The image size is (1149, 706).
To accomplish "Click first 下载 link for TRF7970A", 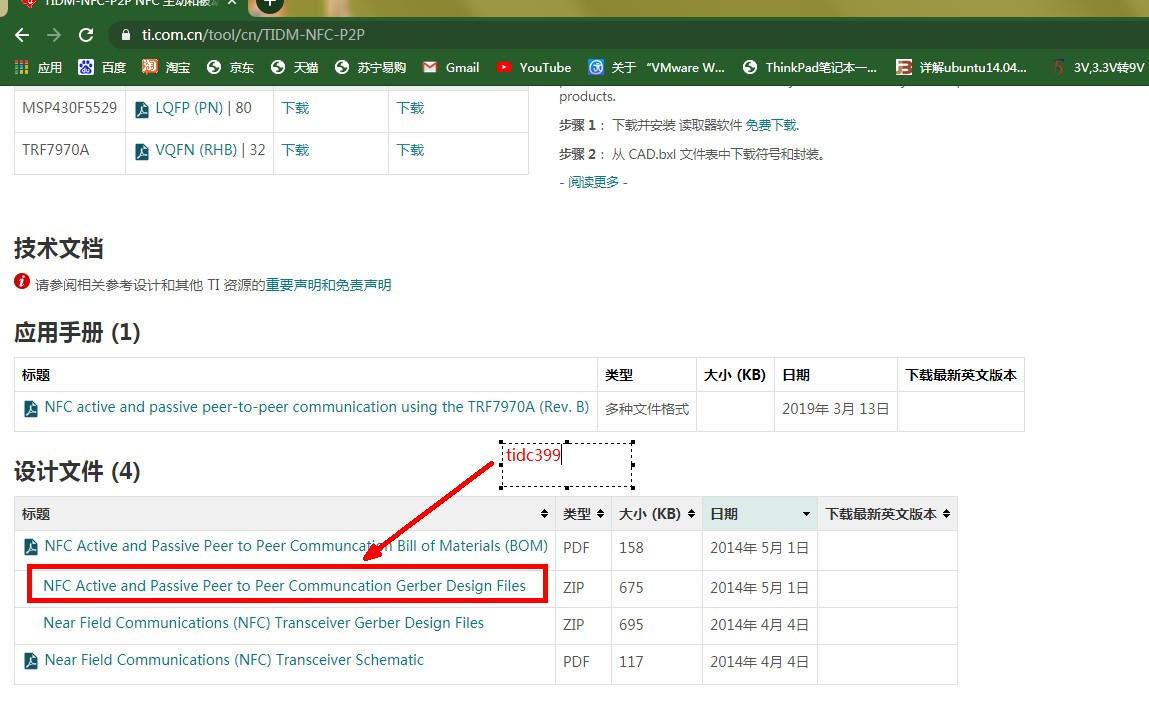I will (295, 150).
